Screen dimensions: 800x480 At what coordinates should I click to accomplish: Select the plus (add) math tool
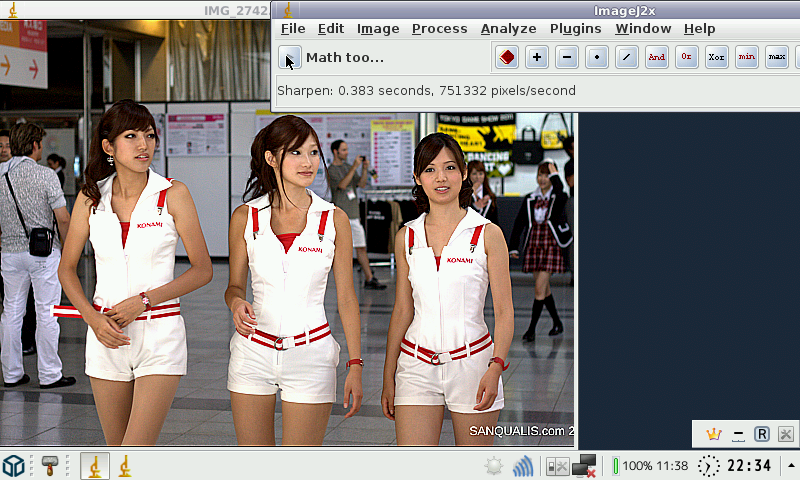click(x=537, y=57)
